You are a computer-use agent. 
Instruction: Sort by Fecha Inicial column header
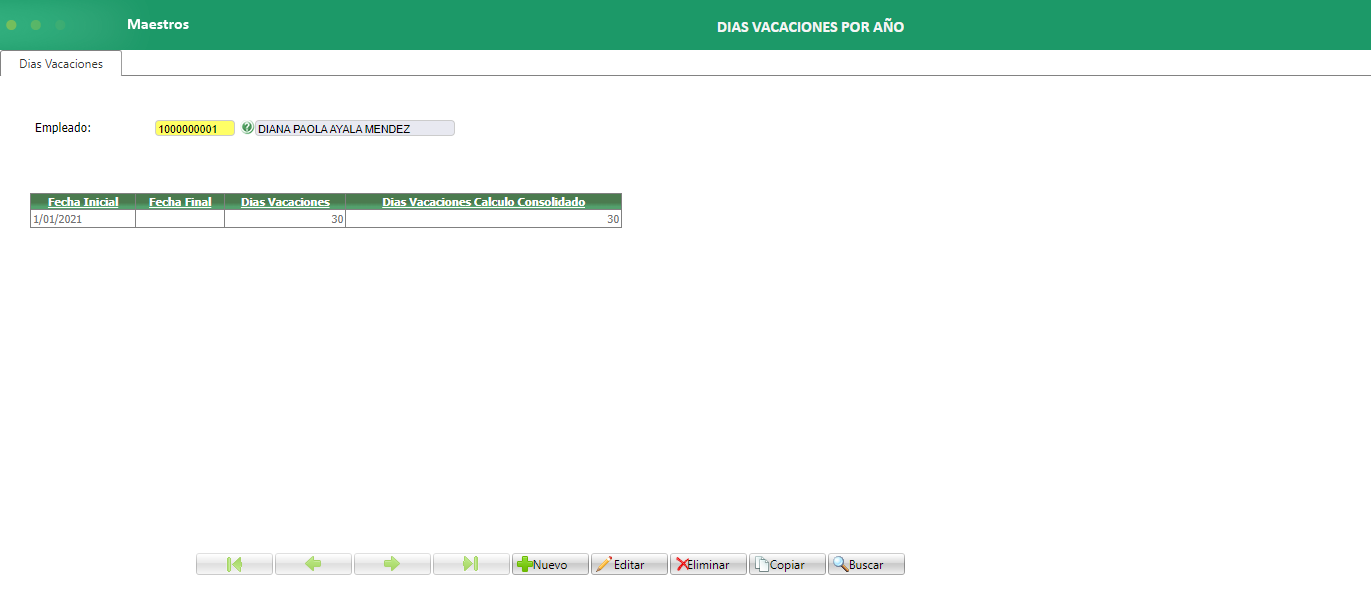pos(83,202)
